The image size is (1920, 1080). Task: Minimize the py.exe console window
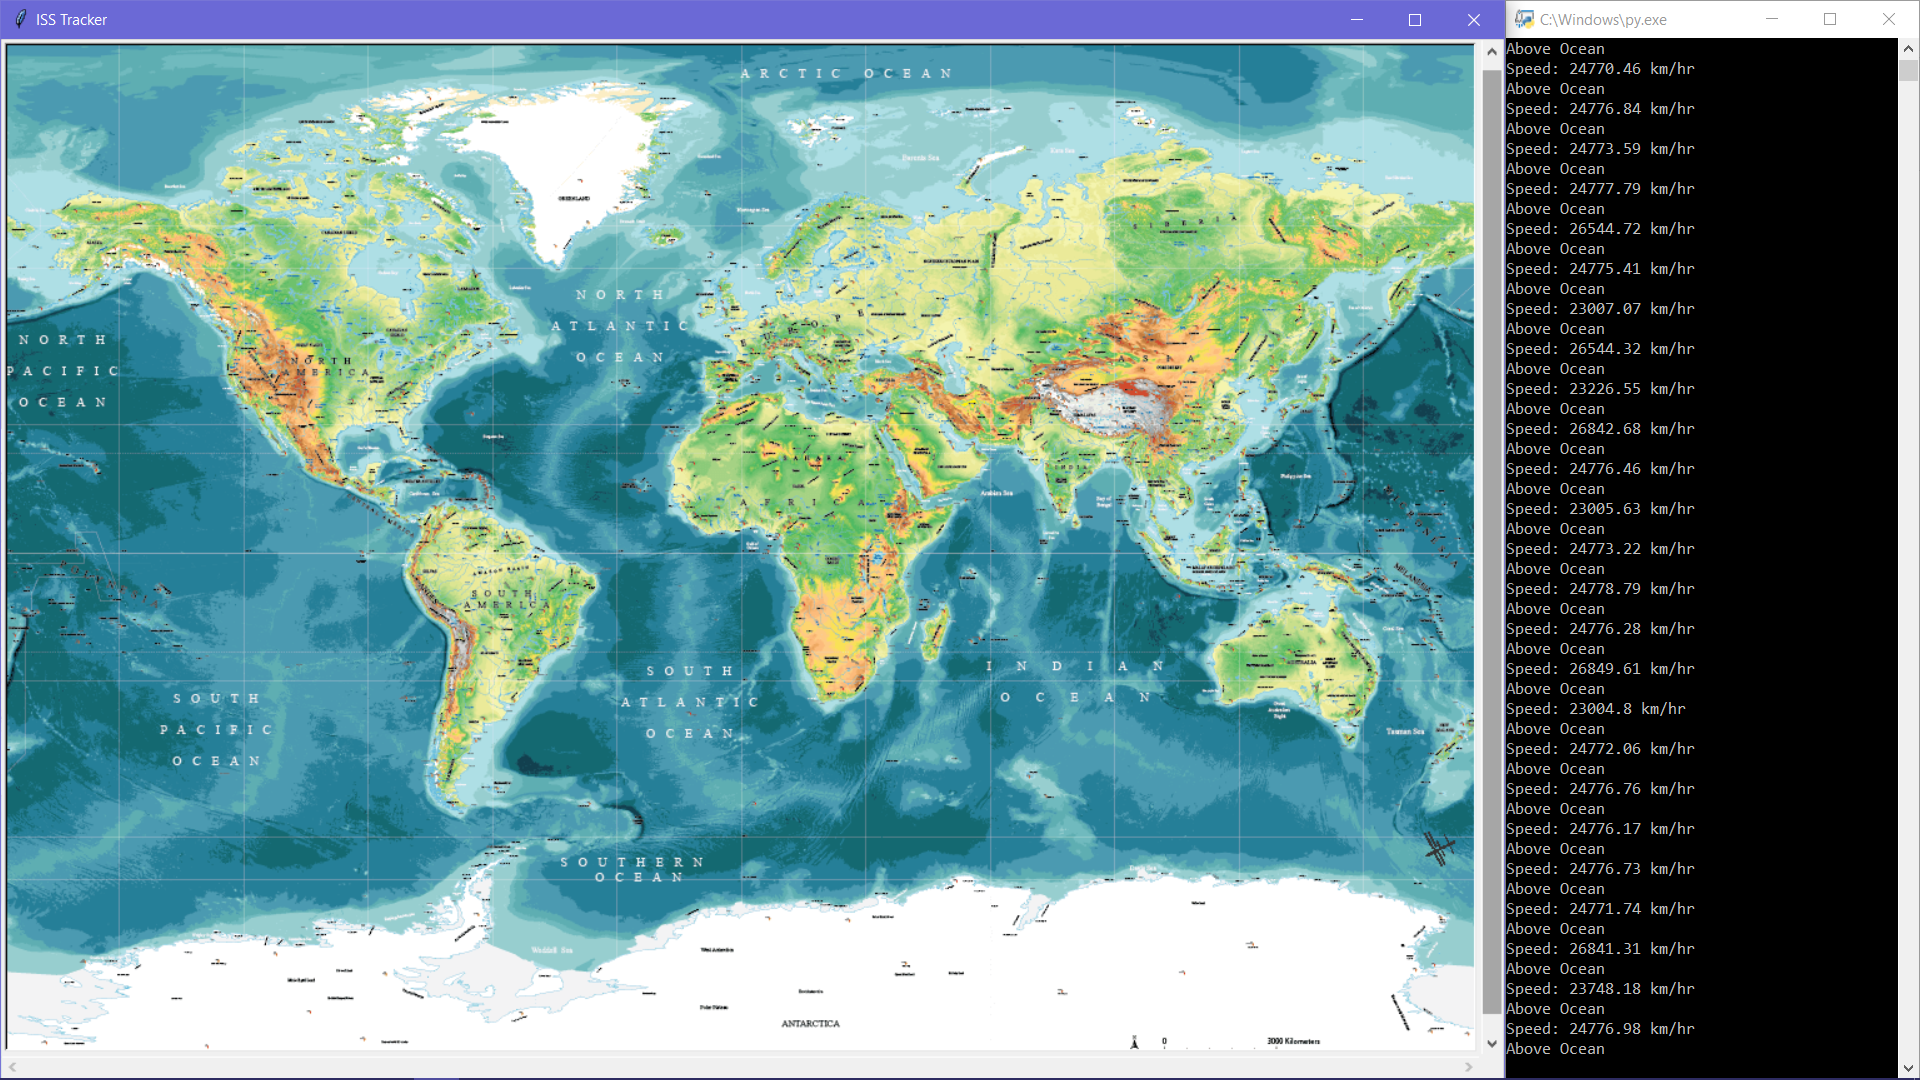pos(1771,19)
